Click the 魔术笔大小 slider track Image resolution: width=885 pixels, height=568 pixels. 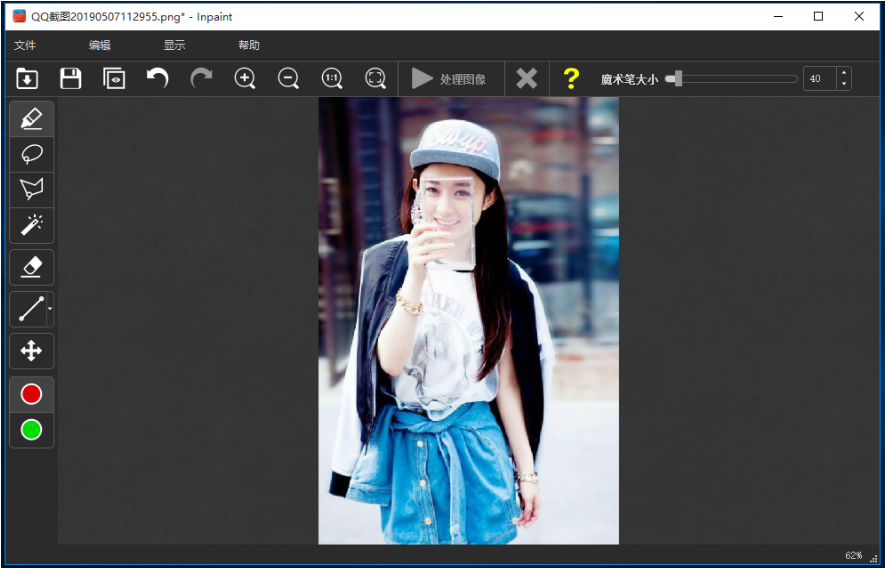(738, 79)
